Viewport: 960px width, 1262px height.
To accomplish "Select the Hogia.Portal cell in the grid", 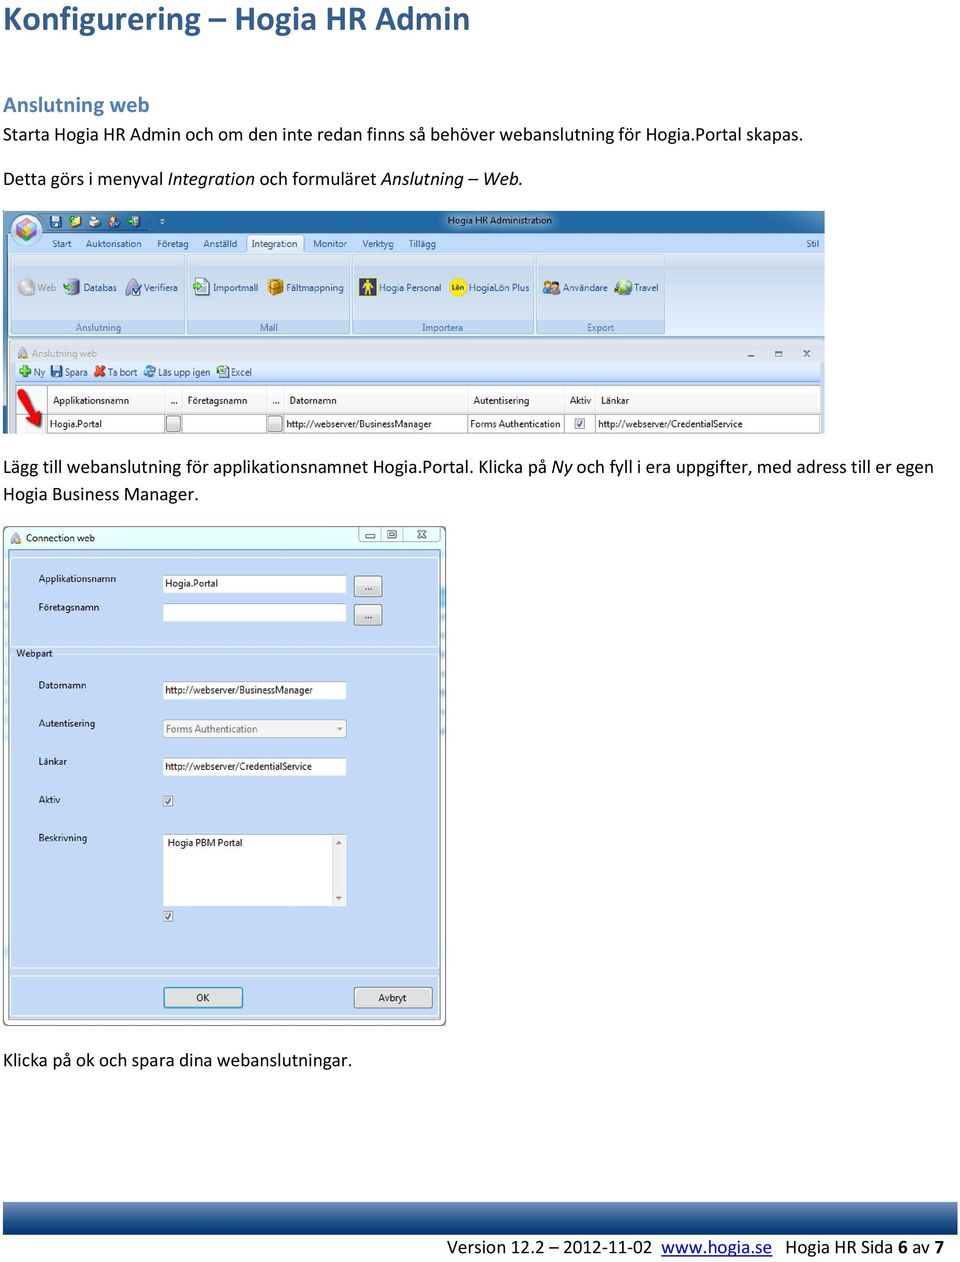I will (x=105, y=424).
